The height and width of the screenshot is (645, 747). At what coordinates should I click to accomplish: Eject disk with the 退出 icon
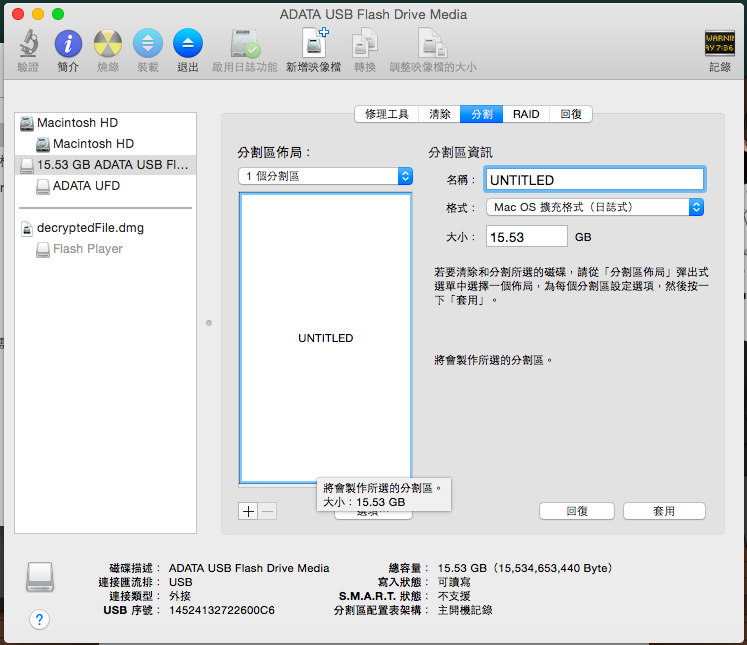(188, 43)
